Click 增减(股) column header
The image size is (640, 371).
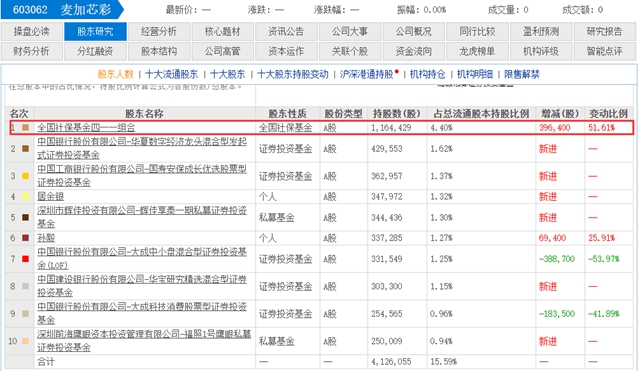click(x=560, y=114)
